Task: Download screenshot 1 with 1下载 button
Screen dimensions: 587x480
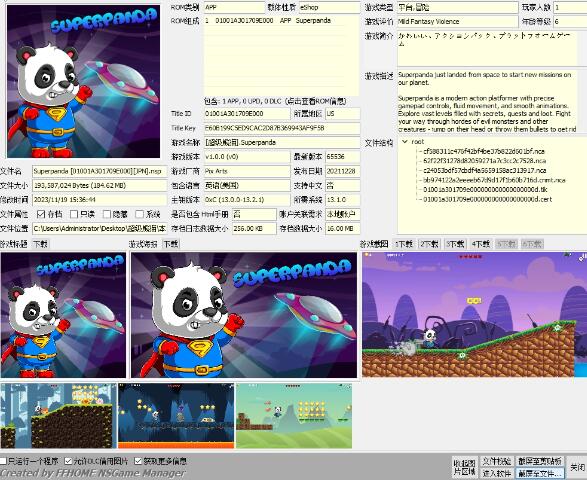Action: [x=404, y=244]
